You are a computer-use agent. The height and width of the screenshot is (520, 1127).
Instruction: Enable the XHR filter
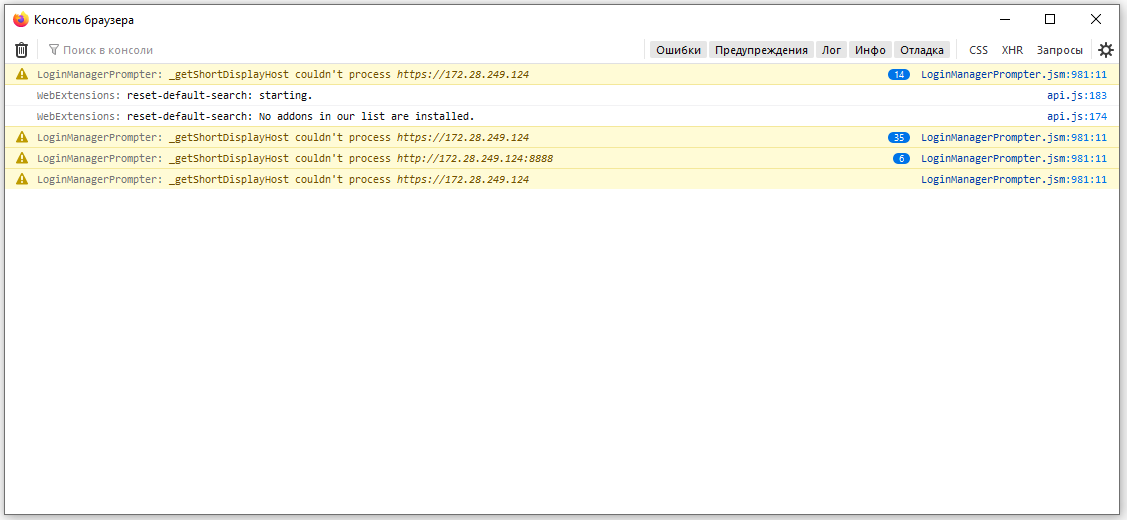tap(1012, 50)
